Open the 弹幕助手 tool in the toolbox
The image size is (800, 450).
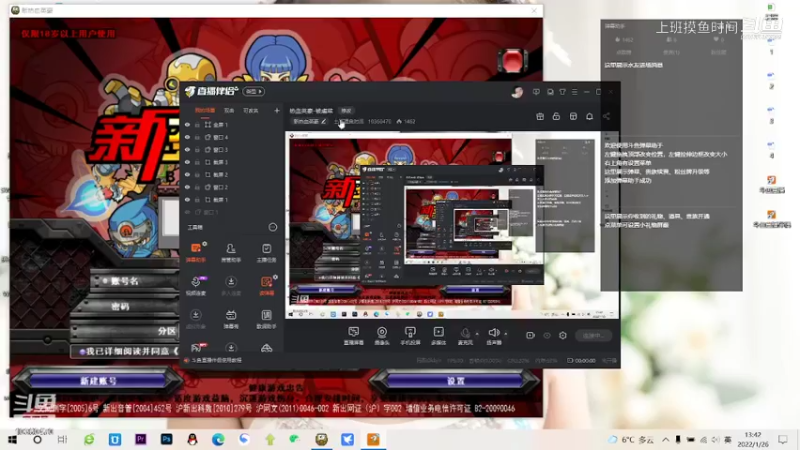tap(196, 252)
